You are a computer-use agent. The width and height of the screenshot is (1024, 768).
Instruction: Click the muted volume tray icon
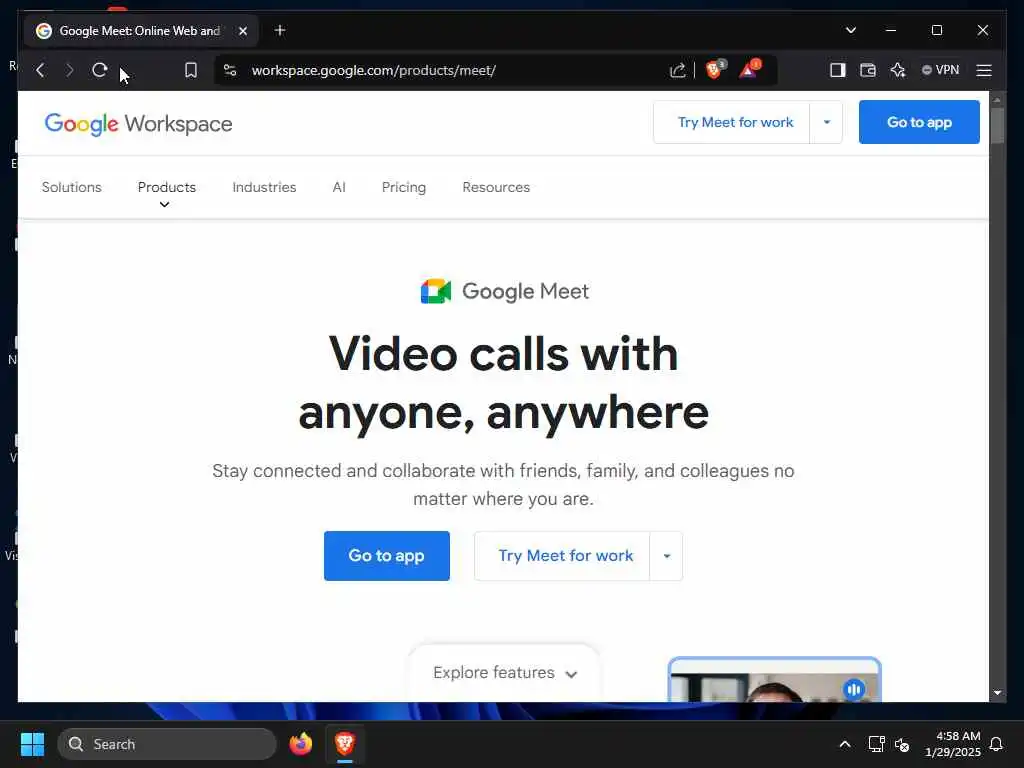pyautogui.click(x=902, y=744)
